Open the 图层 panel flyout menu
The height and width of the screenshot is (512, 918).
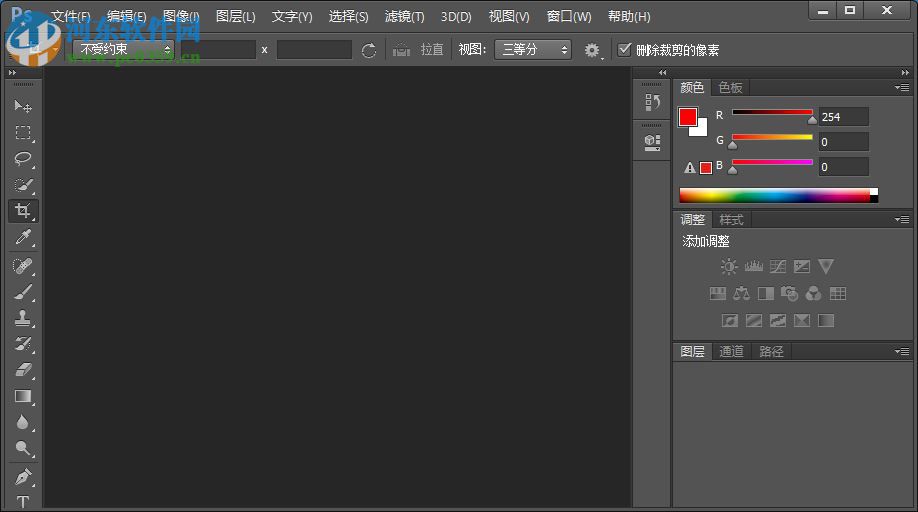pos(902,352)
